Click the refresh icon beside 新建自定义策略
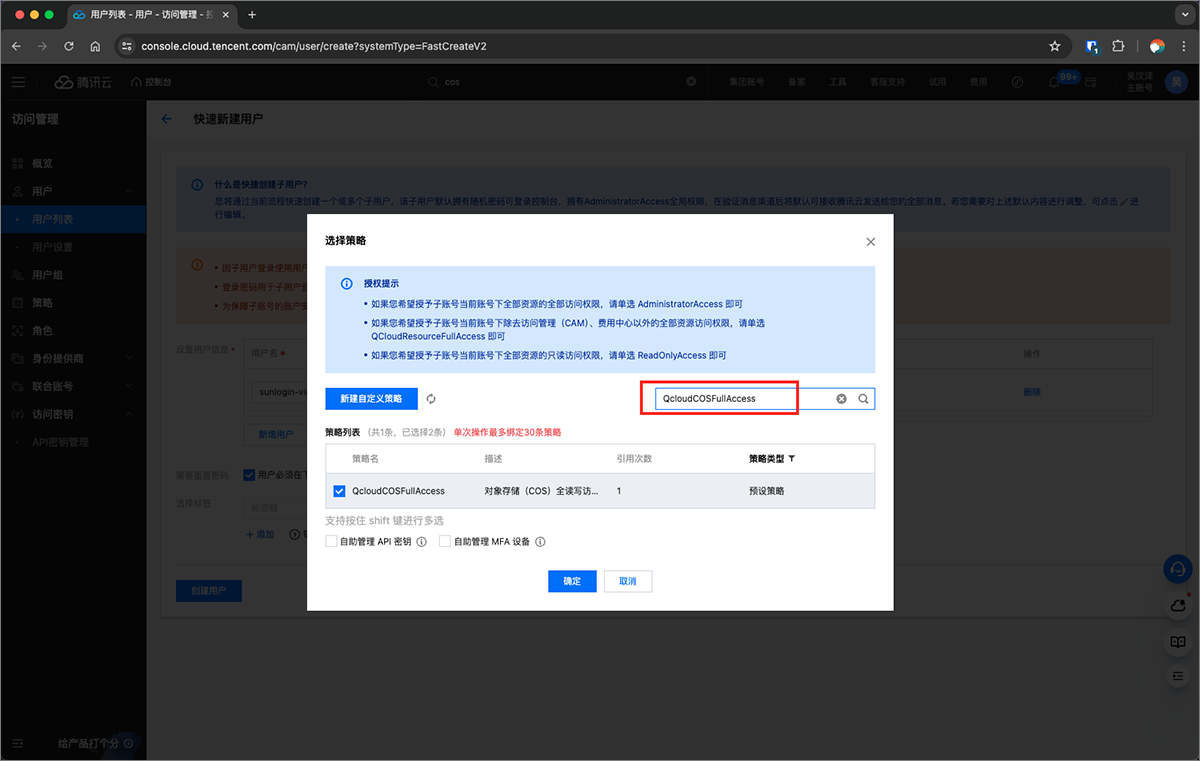Screen dimensions: 1200x761 (431, 399)
